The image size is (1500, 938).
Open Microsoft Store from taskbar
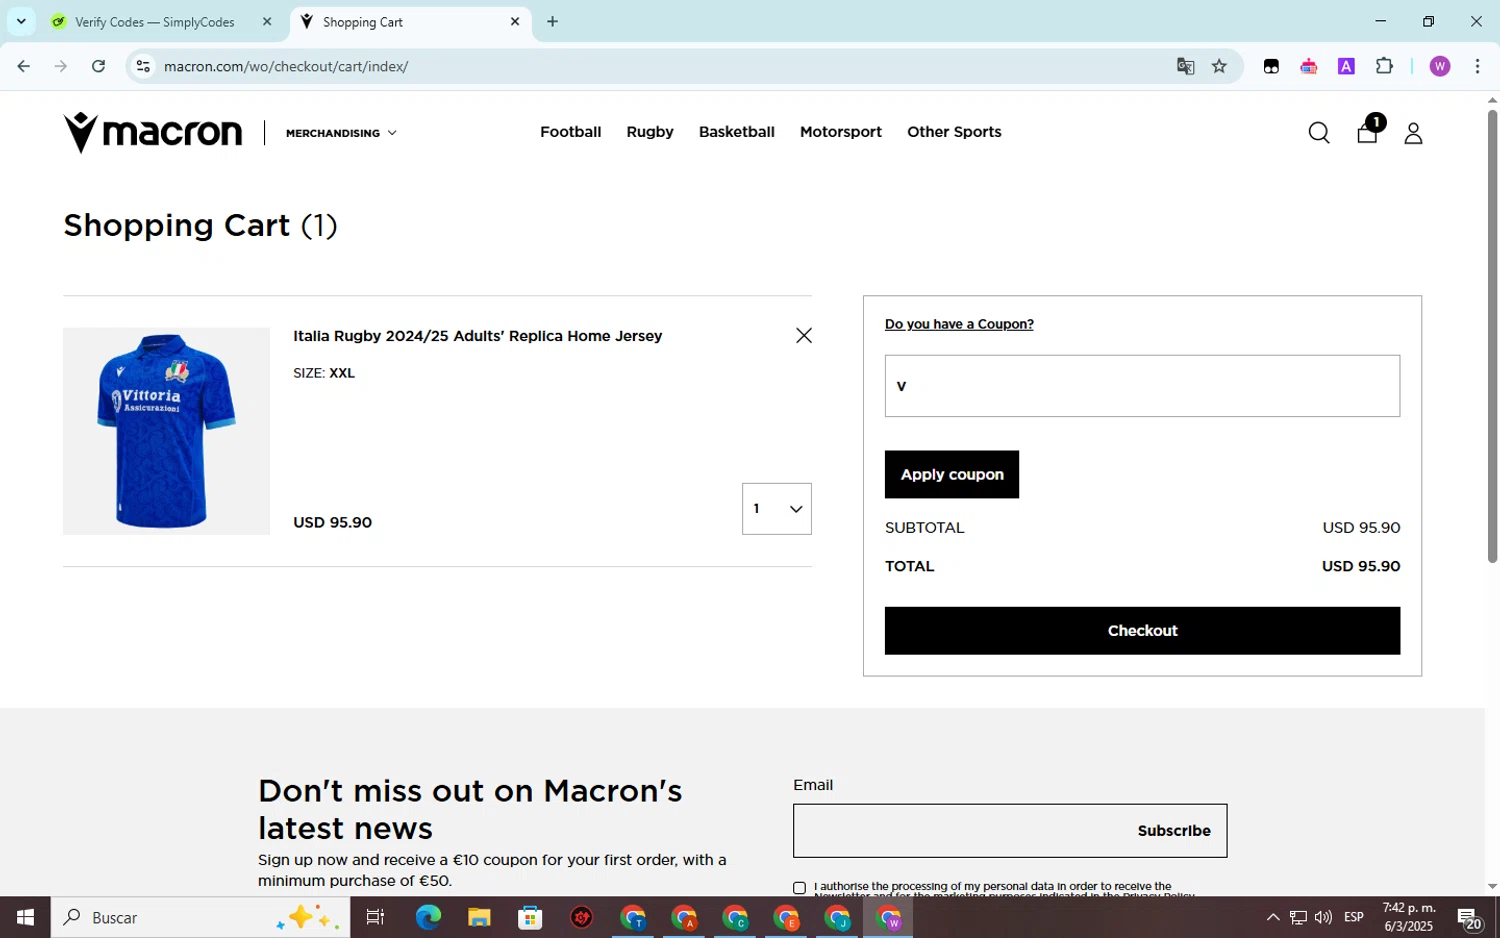pos(530,917)
